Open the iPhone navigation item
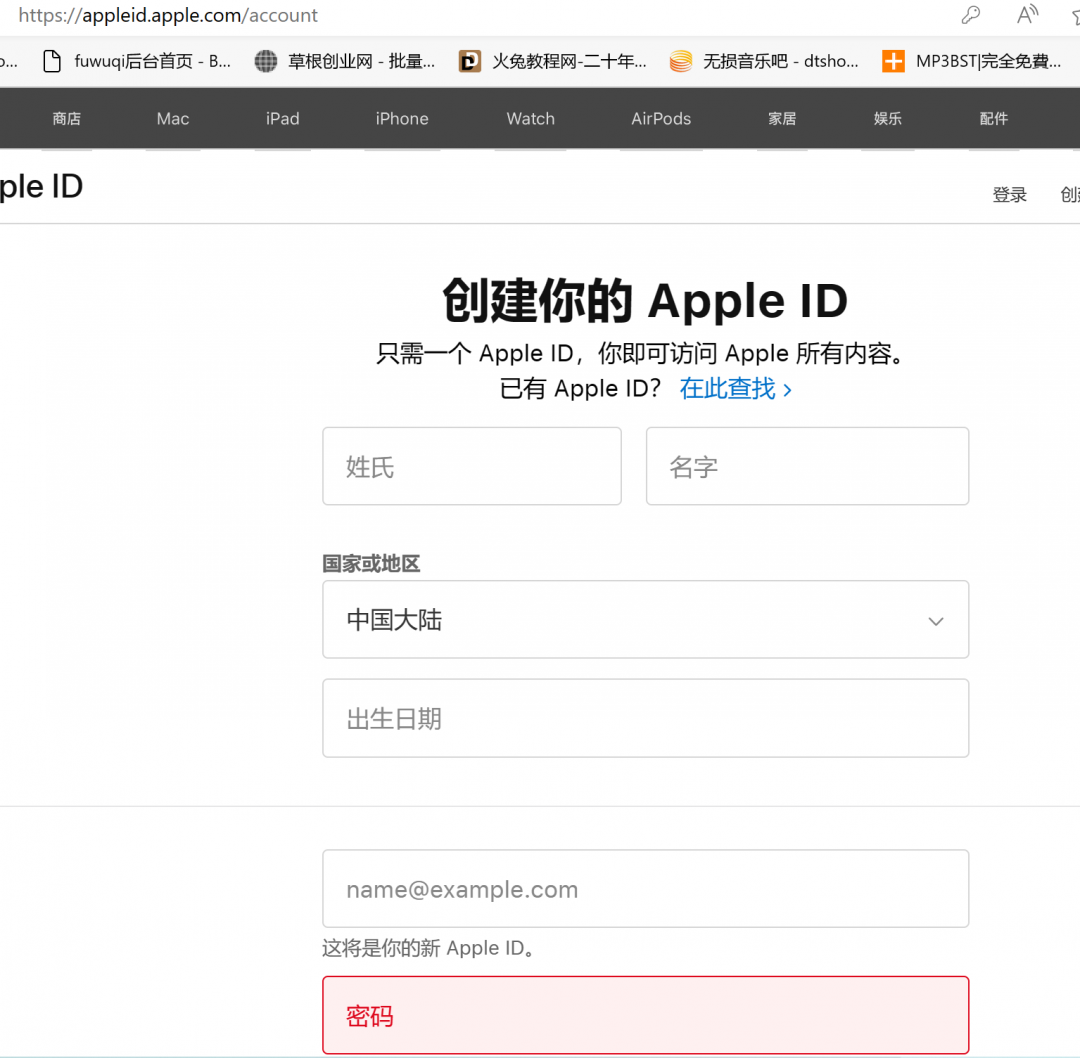Image resolution: width=1080 pixels, height=1058 pixels. coord(402,118)
